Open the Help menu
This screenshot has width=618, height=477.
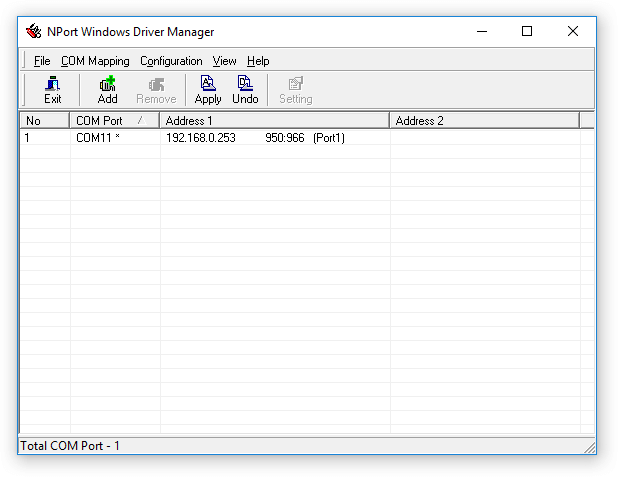tap(258, 61)
